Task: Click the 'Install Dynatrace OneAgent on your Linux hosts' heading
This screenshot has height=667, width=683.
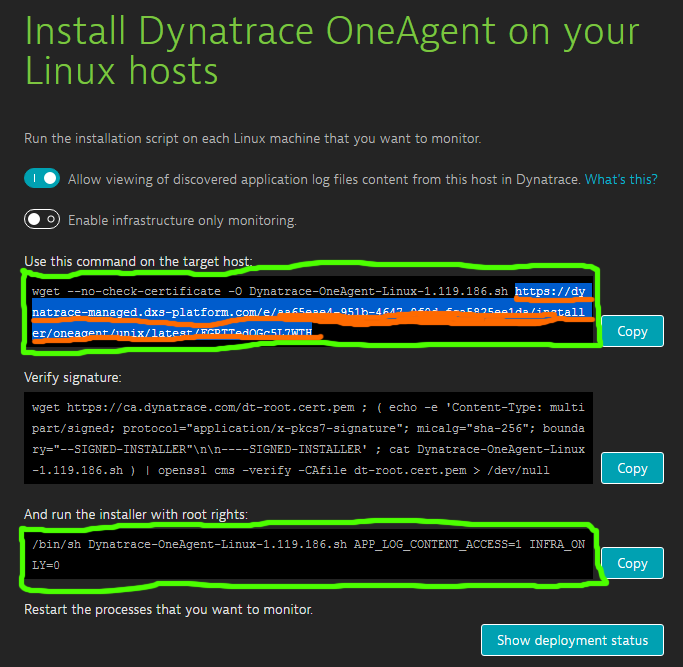Action: (x=331, y=51)
